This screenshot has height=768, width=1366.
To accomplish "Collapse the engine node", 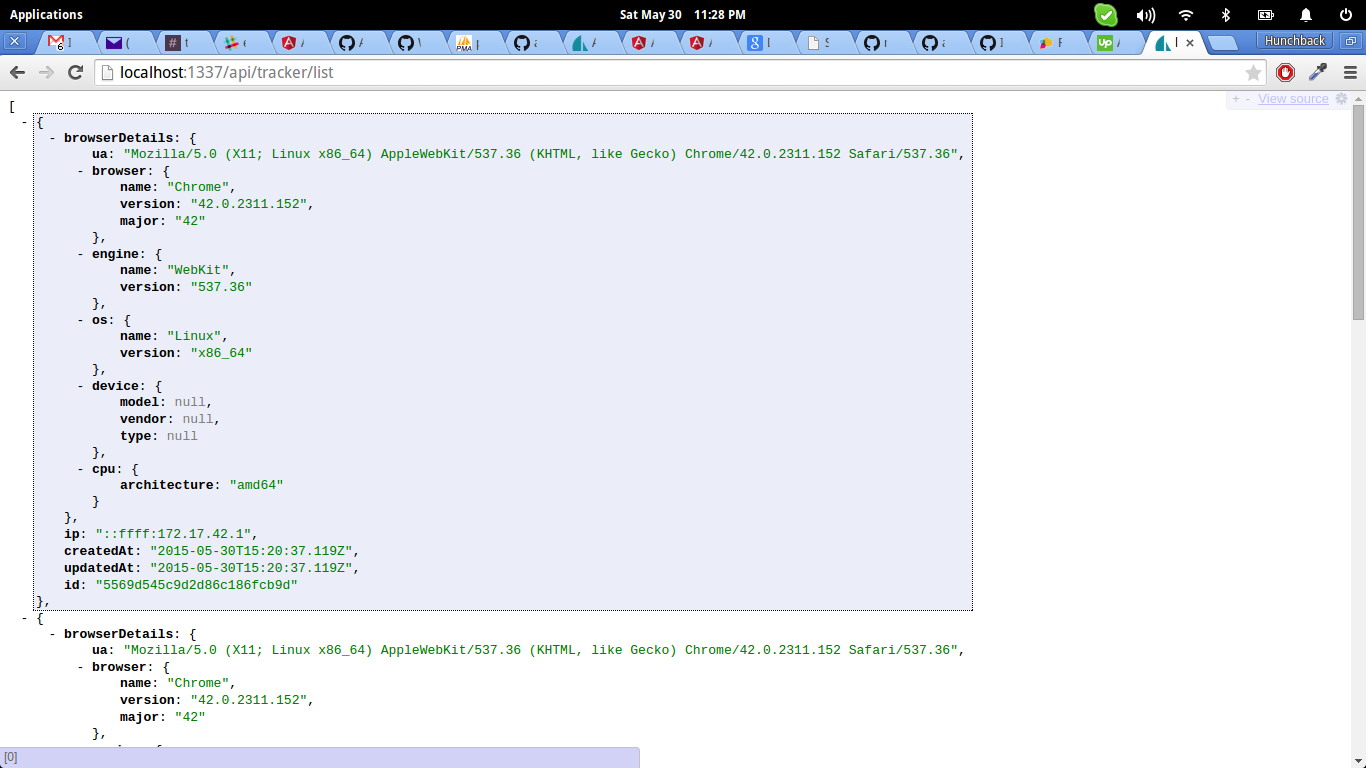I will pyautogui.click(x=81, y=255).
